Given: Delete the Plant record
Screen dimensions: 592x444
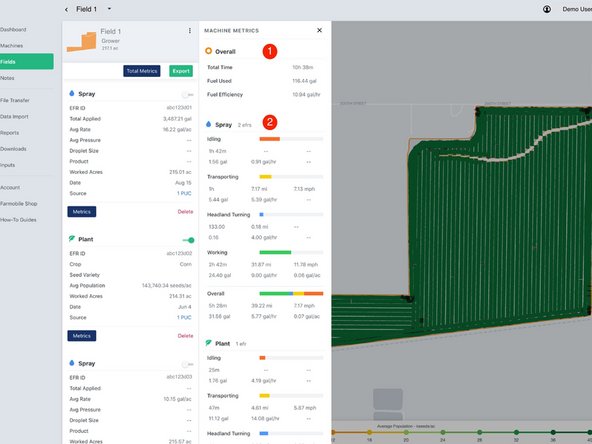Looking at the screenshot, I should point(185,336).
